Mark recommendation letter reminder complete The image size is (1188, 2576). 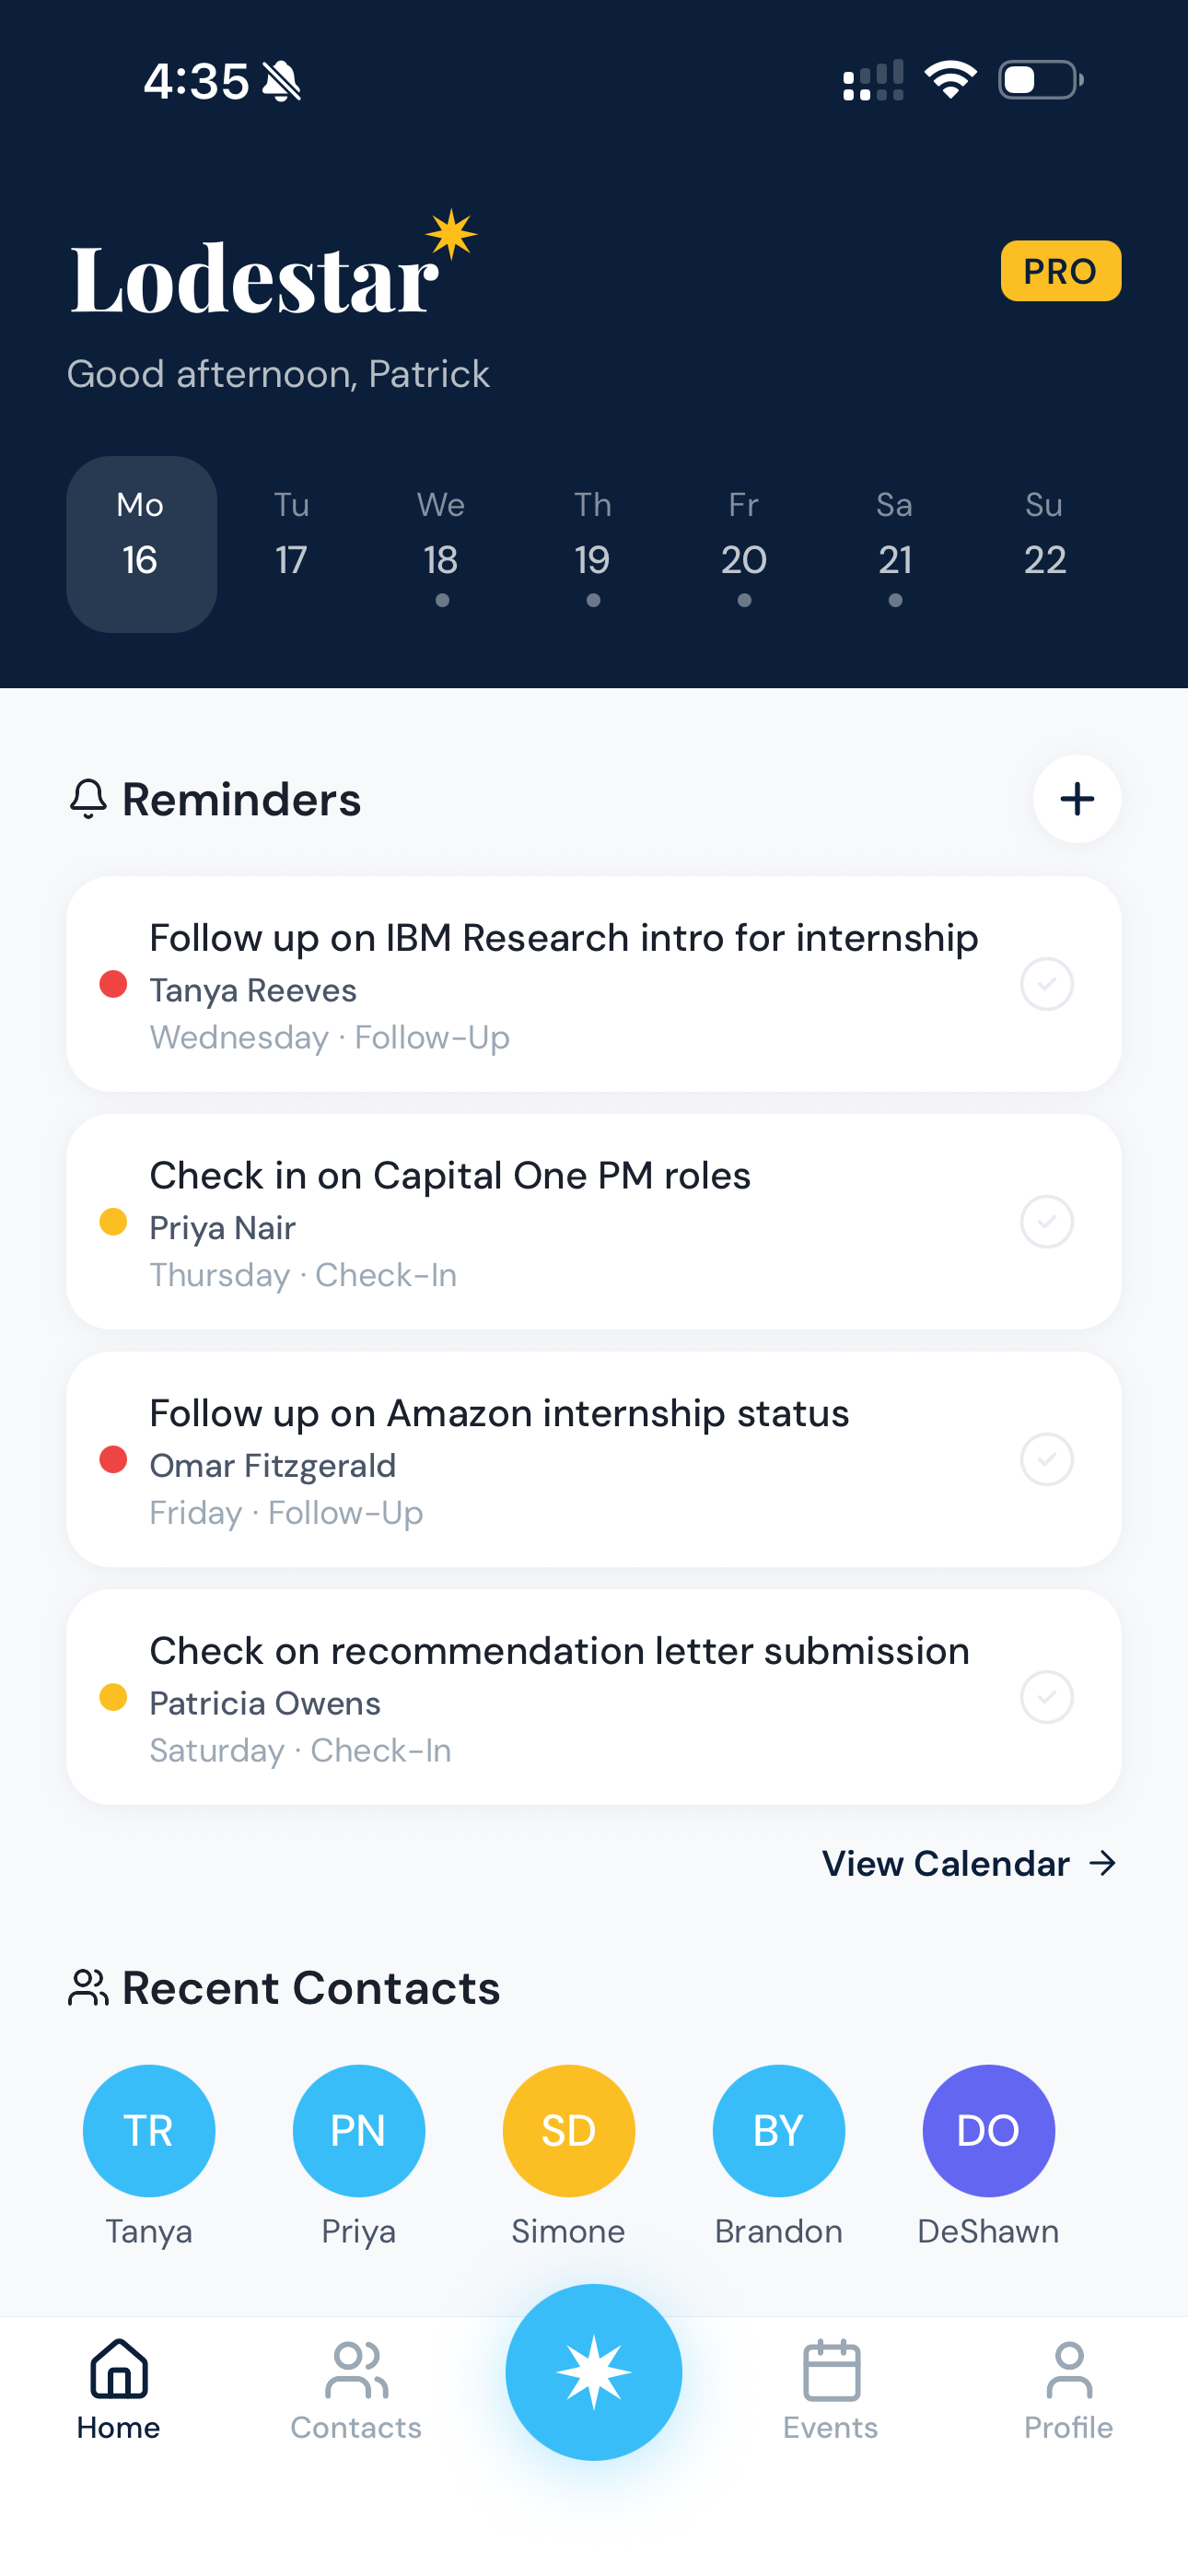pyautogui.click(x=1046, y=1697)
